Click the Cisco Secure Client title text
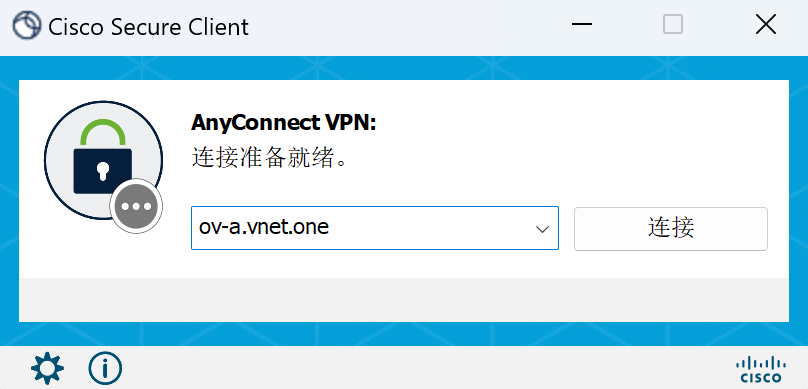This screenshot has width=808, height=389. click(x=148, y=27)
